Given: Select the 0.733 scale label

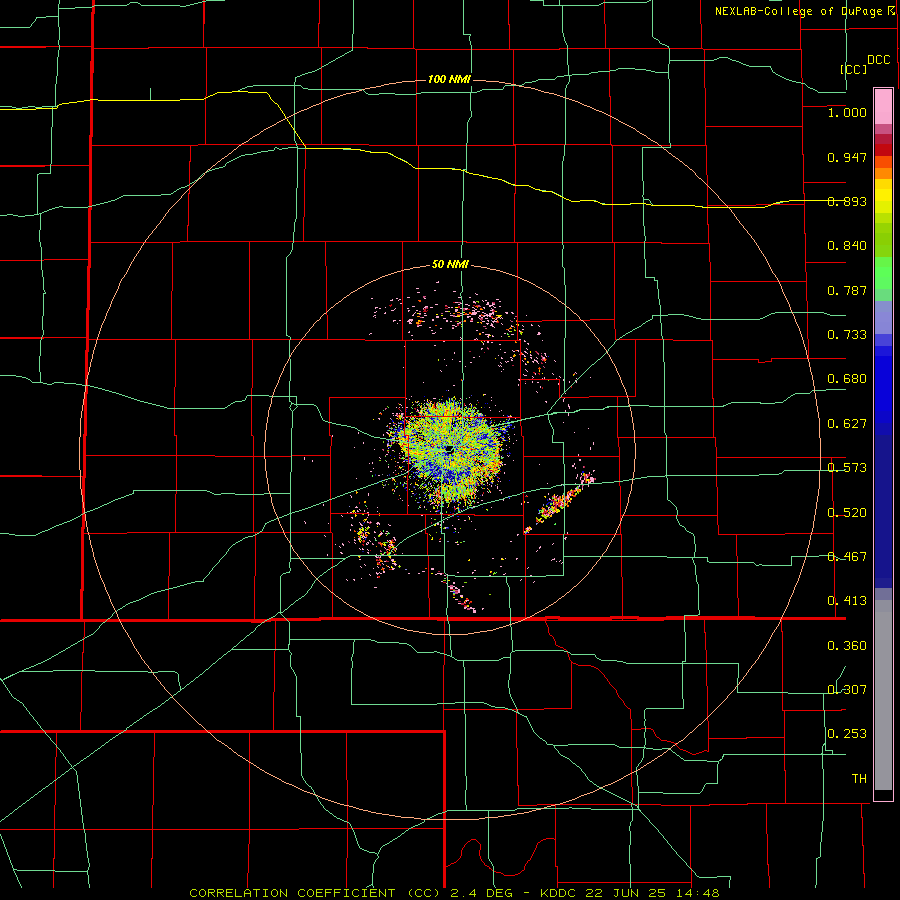Looking at the screenshot, I should point(847,335).
